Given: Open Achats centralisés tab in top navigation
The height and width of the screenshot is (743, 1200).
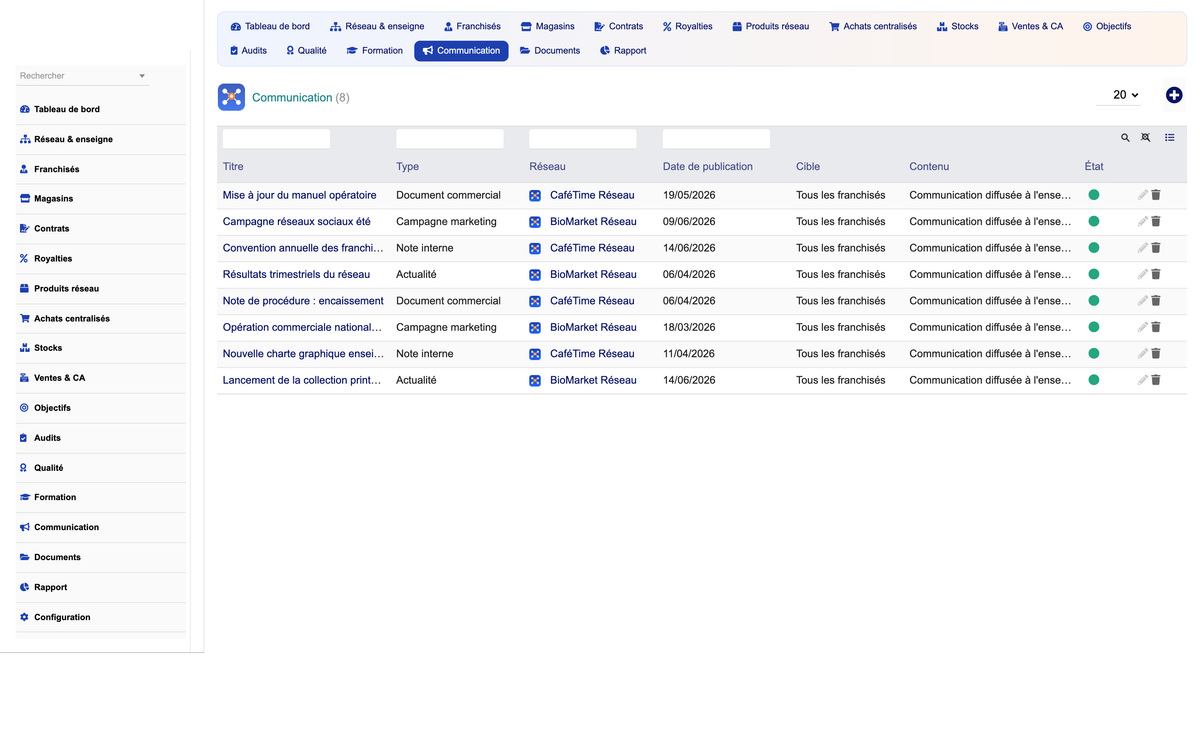Looking at the screenshot, I should click(873, 26).
